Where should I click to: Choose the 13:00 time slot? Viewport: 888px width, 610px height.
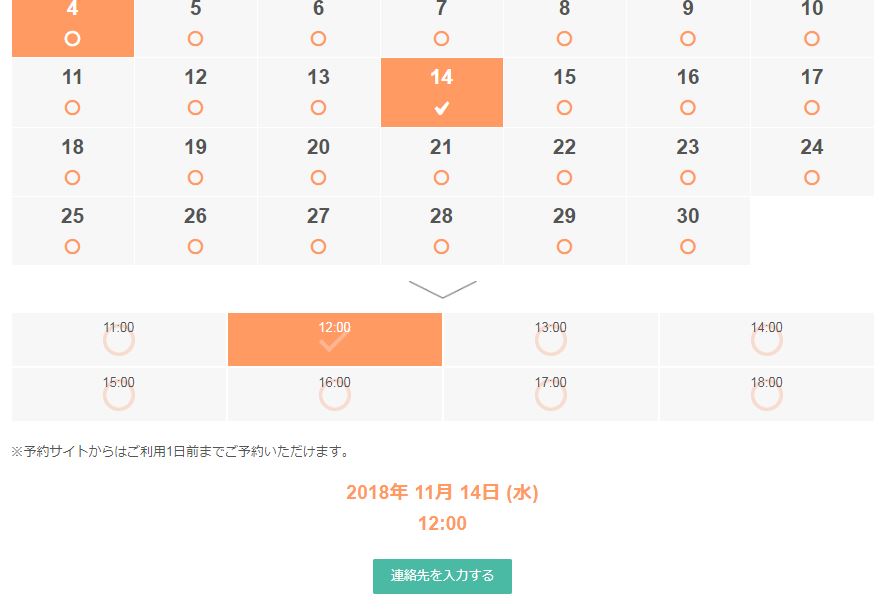(x=550, y=339)
